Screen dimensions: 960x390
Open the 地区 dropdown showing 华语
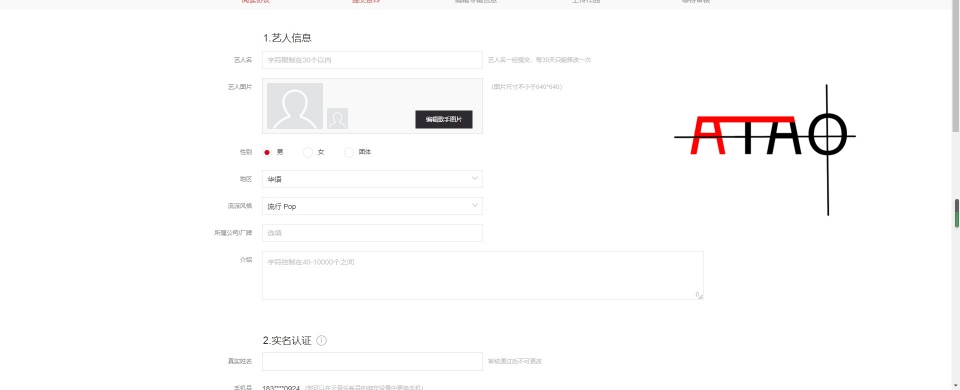[x=372, y=179]
